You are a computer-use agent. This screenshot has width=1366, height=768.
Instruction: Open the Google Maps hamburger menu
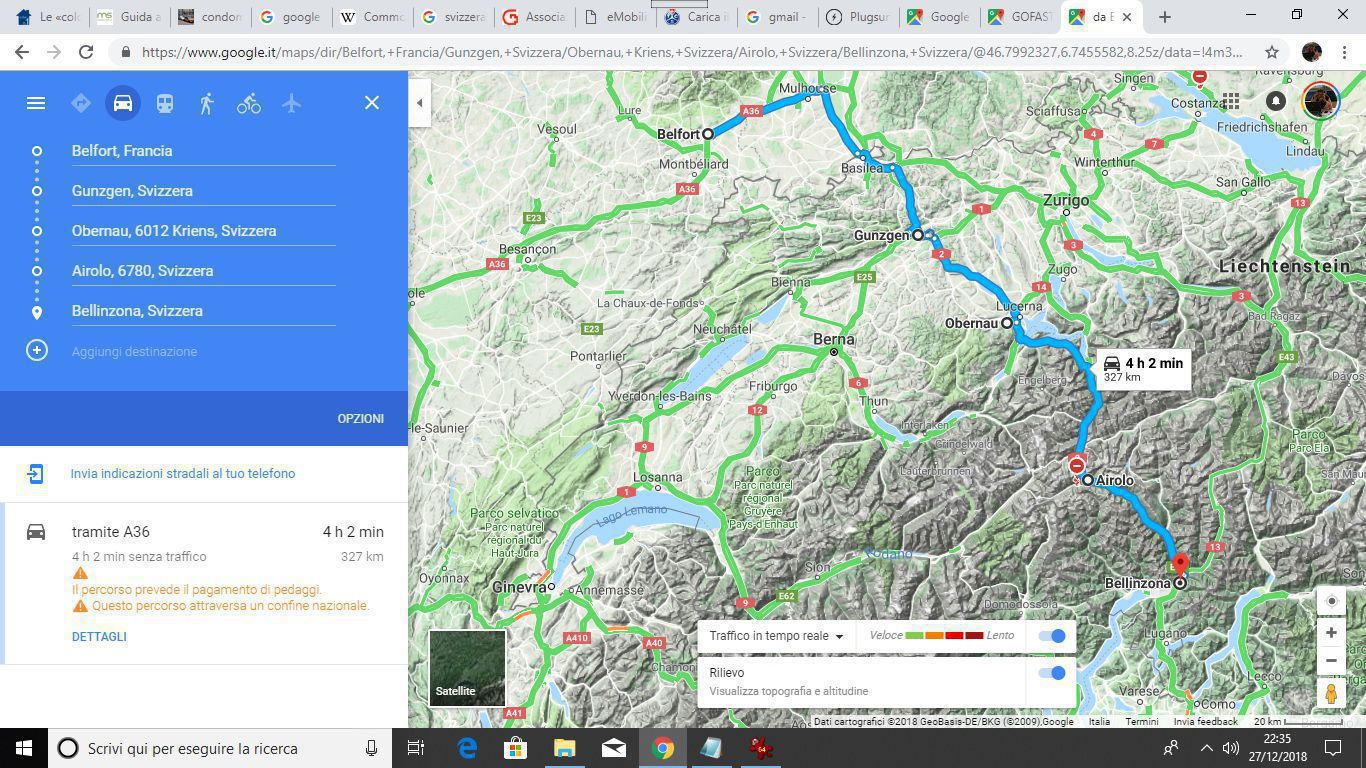click(36, 103)
